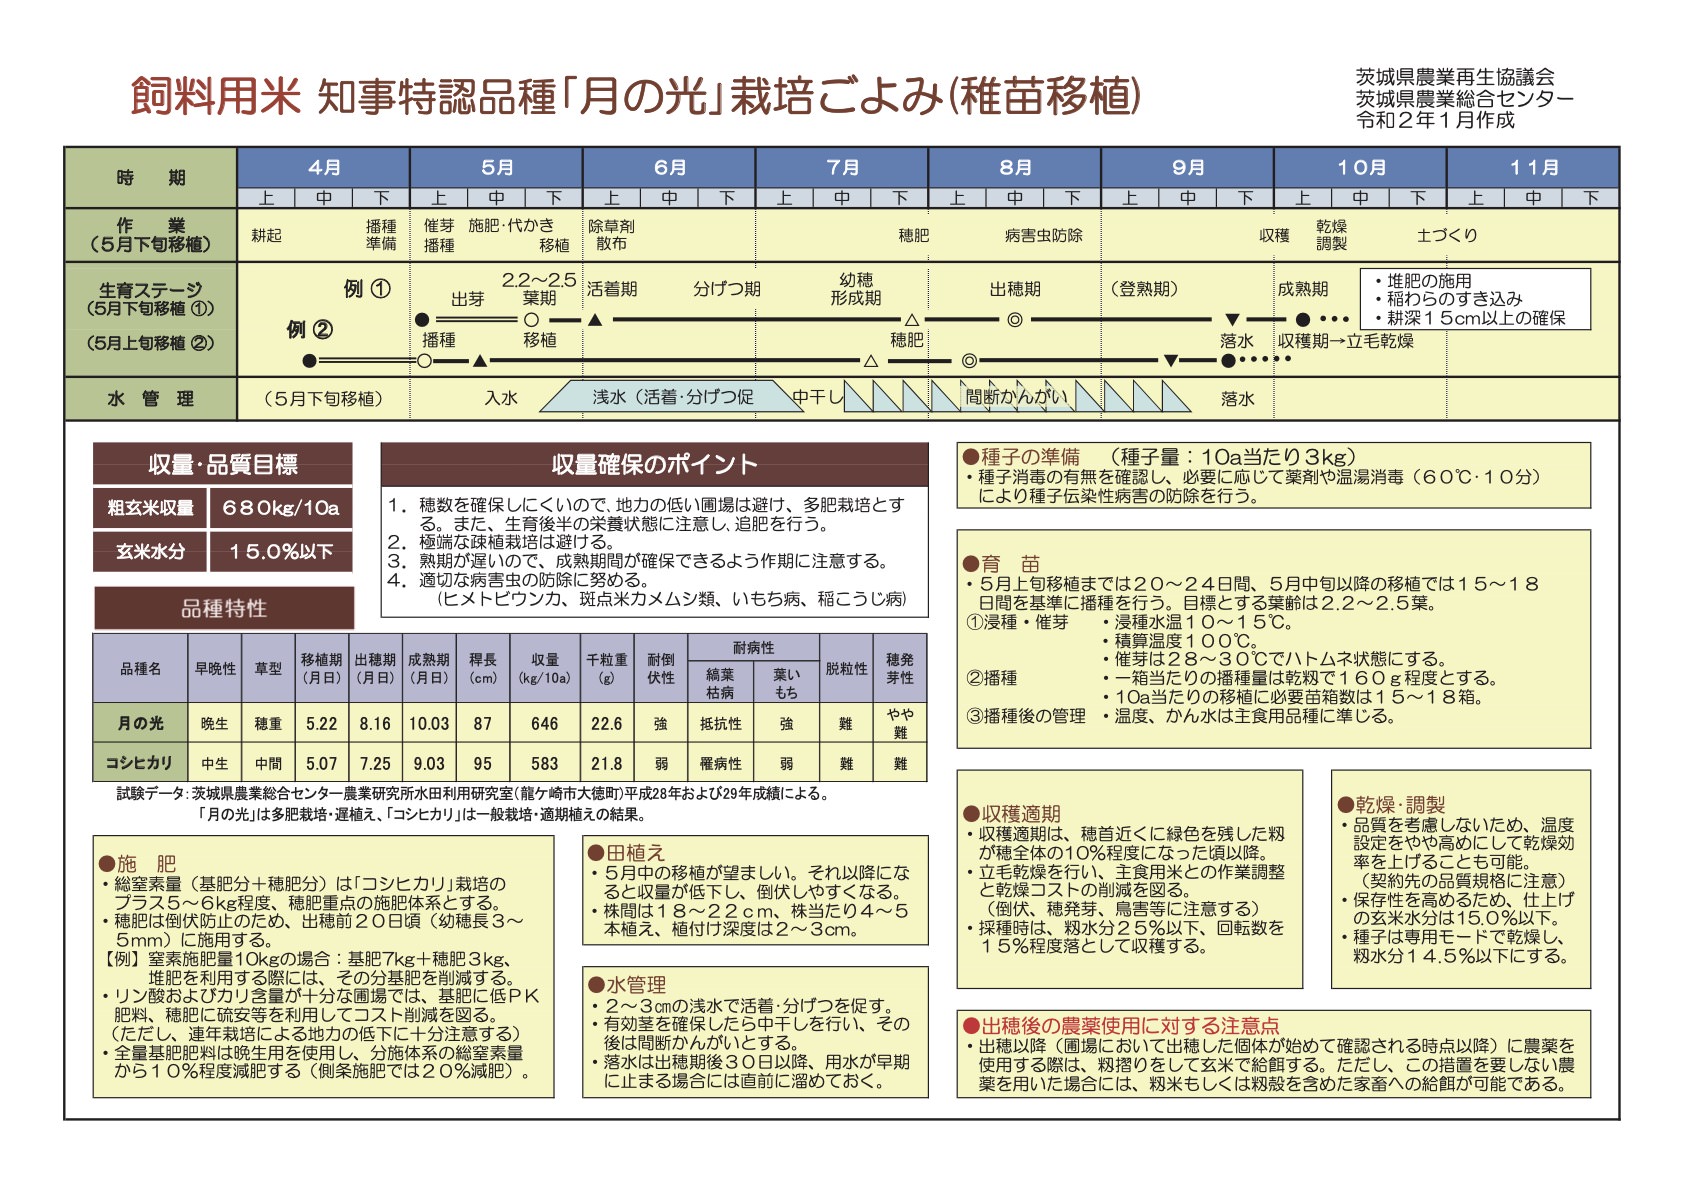This screenshot has width=1683, height=1190.
Task: Click the 堆肥の施用 bullet in the boxed note
Action: click(x=1423, y=281)
